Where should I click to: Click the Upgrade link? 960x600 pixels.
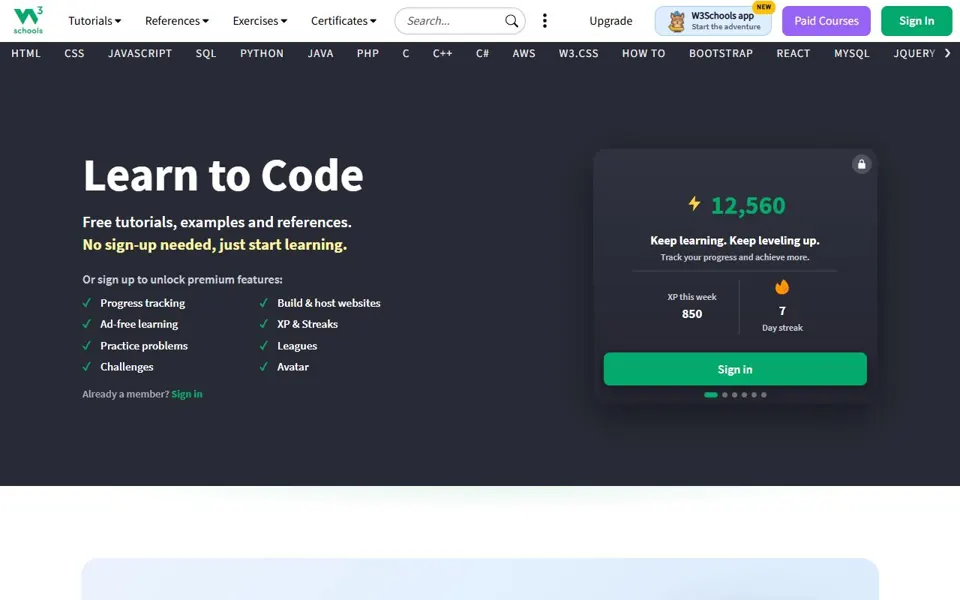point(610,21)
